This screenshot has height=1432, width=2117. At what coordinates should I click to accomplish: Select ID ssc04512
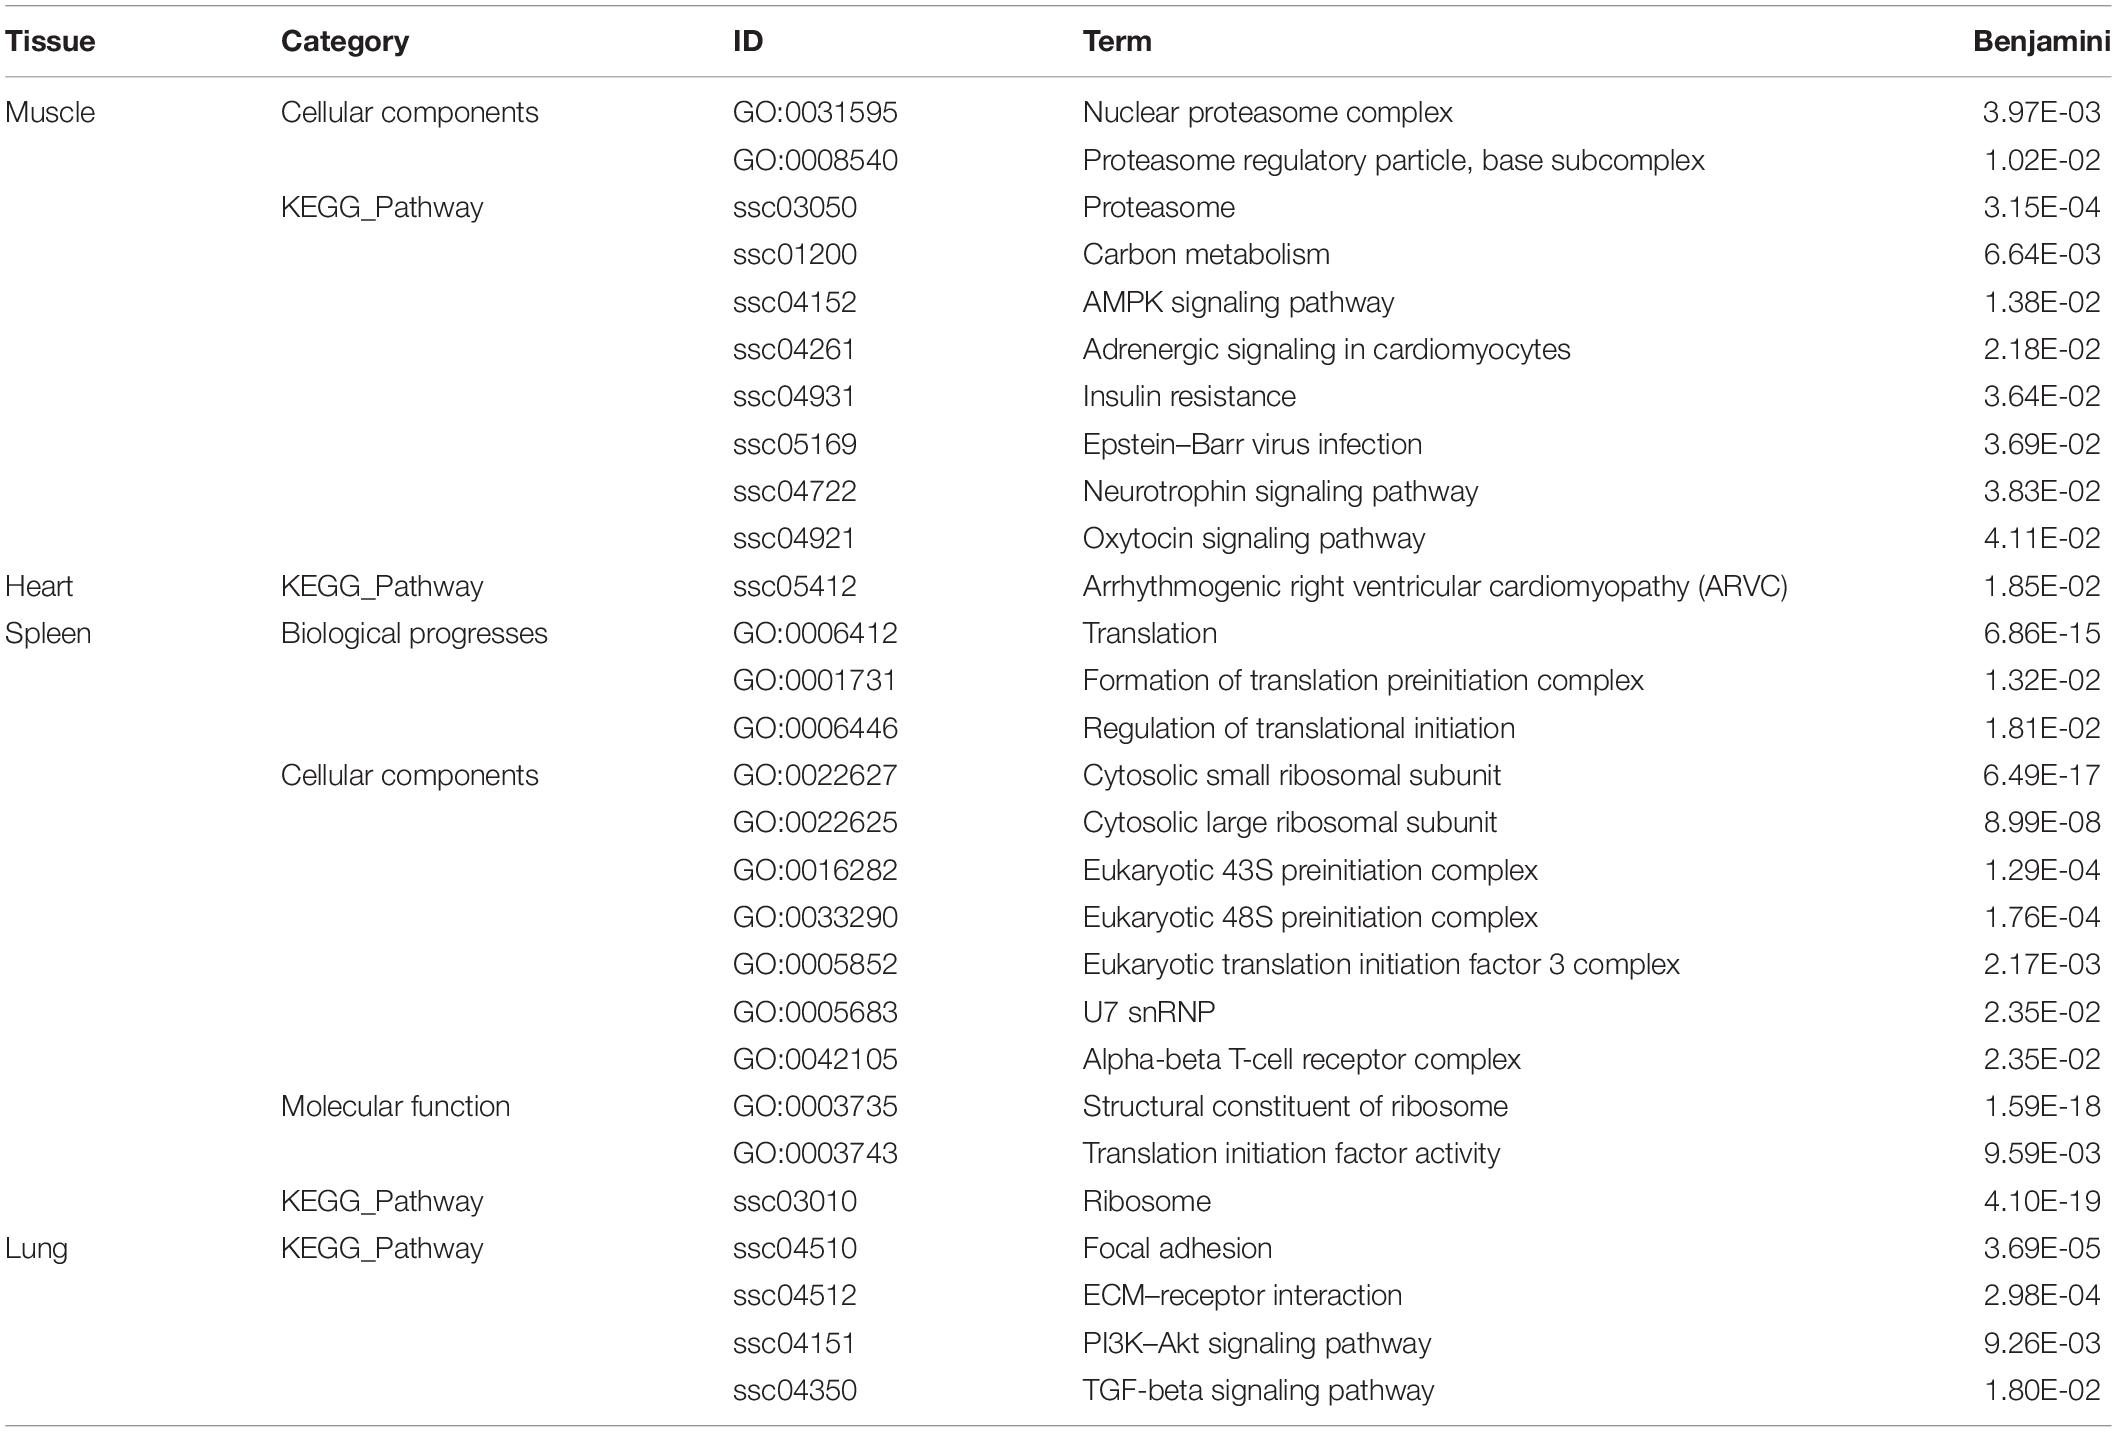(795, 1295)
